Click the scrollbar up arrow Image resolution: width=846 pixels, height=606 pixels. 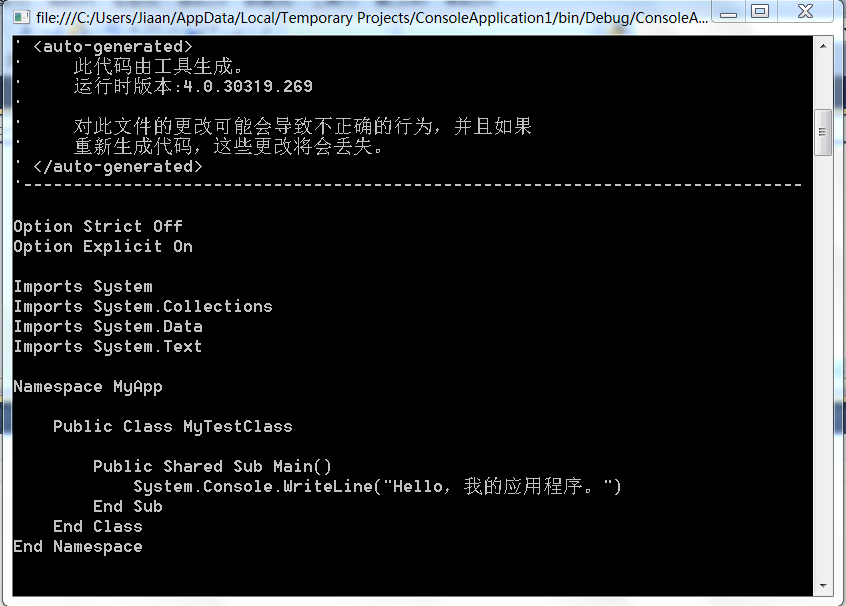tap(823, 46)
